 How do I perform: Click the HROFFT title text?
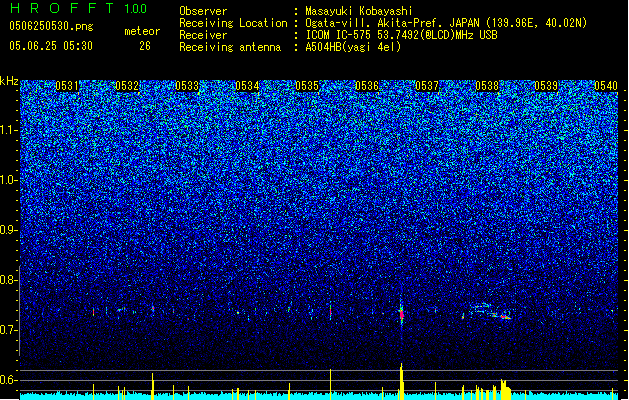coord(62,8)
